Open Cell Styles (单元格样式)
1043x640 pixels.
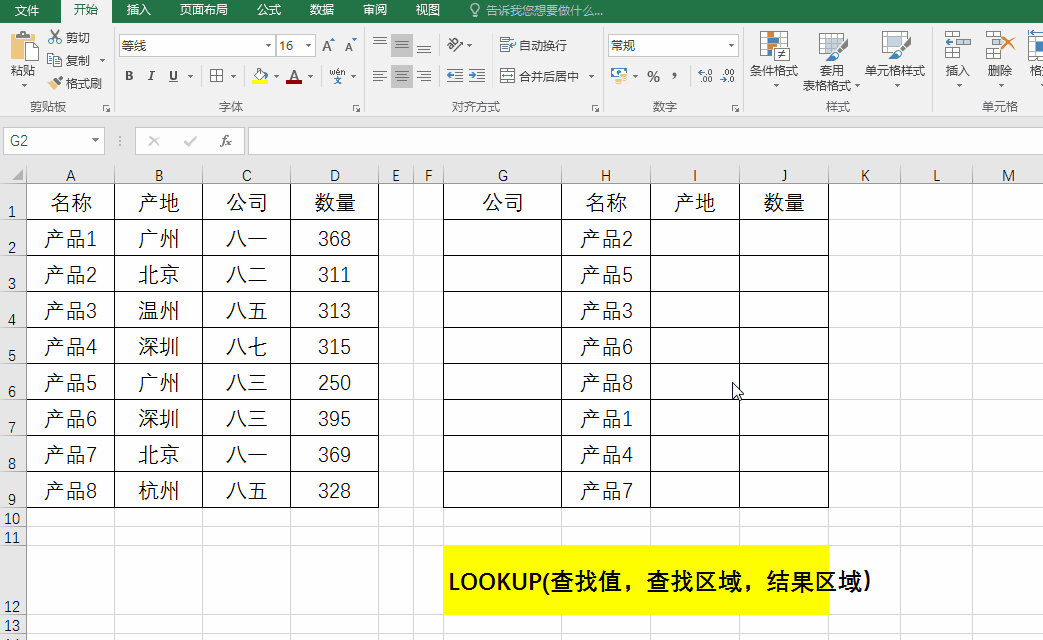(895, 60)
